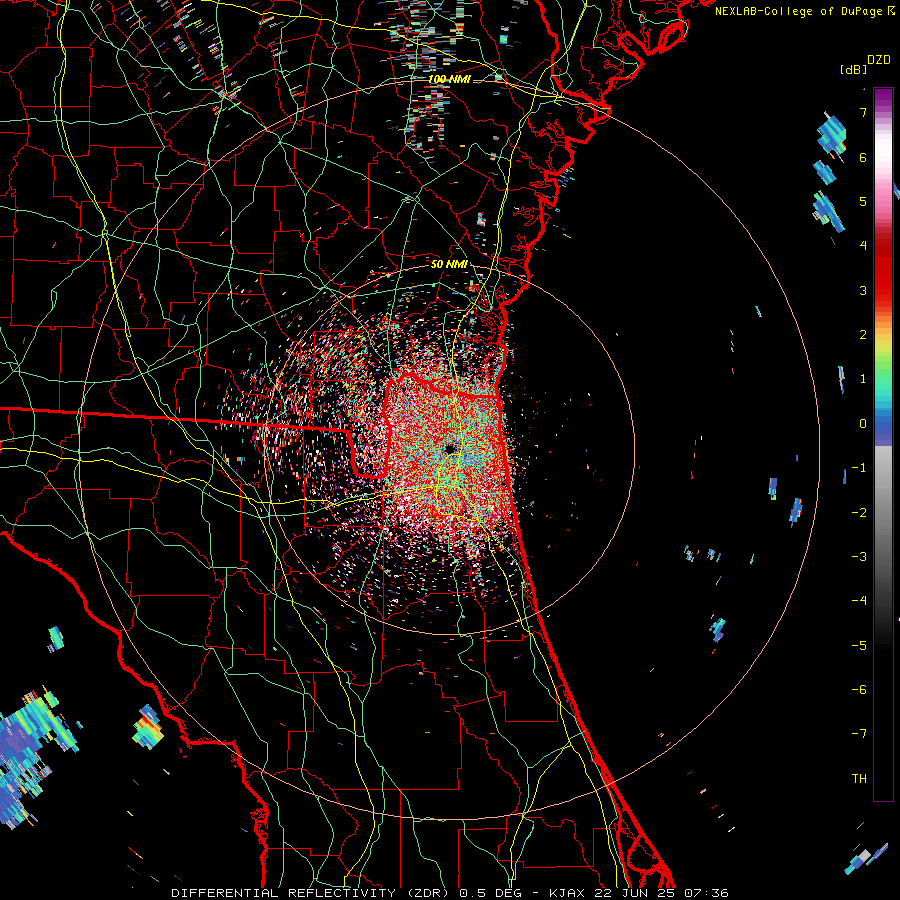Click the TH threshold label on the scale
Screen dimensions: 900x900
[859, 778]
